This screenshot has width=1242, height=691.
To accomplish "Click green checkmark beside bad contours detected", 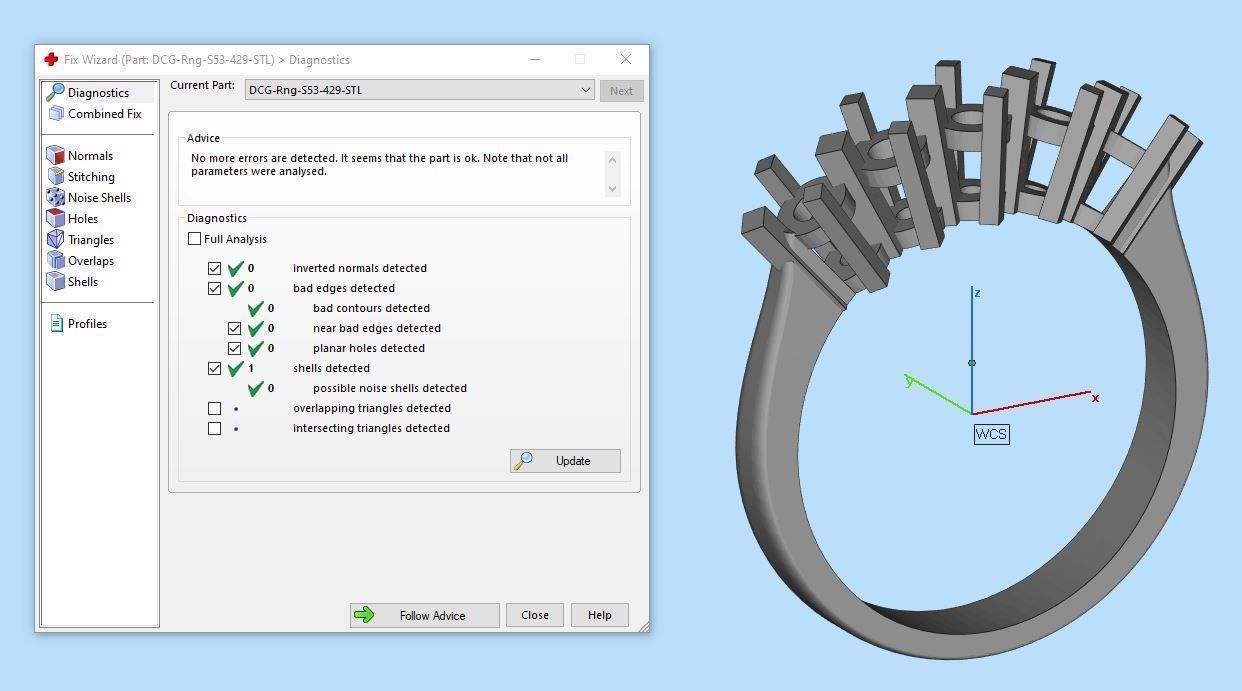I will coord(256,308).
